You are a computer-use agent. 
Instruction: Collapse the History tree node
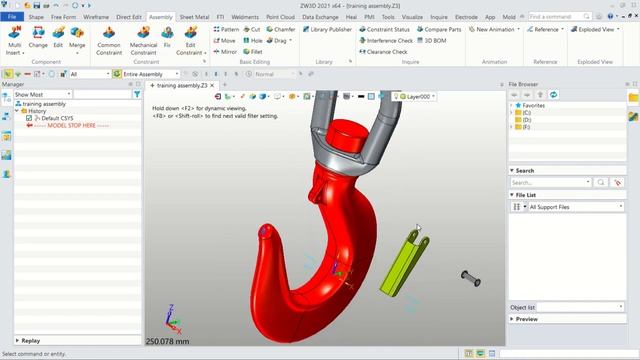(17, 111)
